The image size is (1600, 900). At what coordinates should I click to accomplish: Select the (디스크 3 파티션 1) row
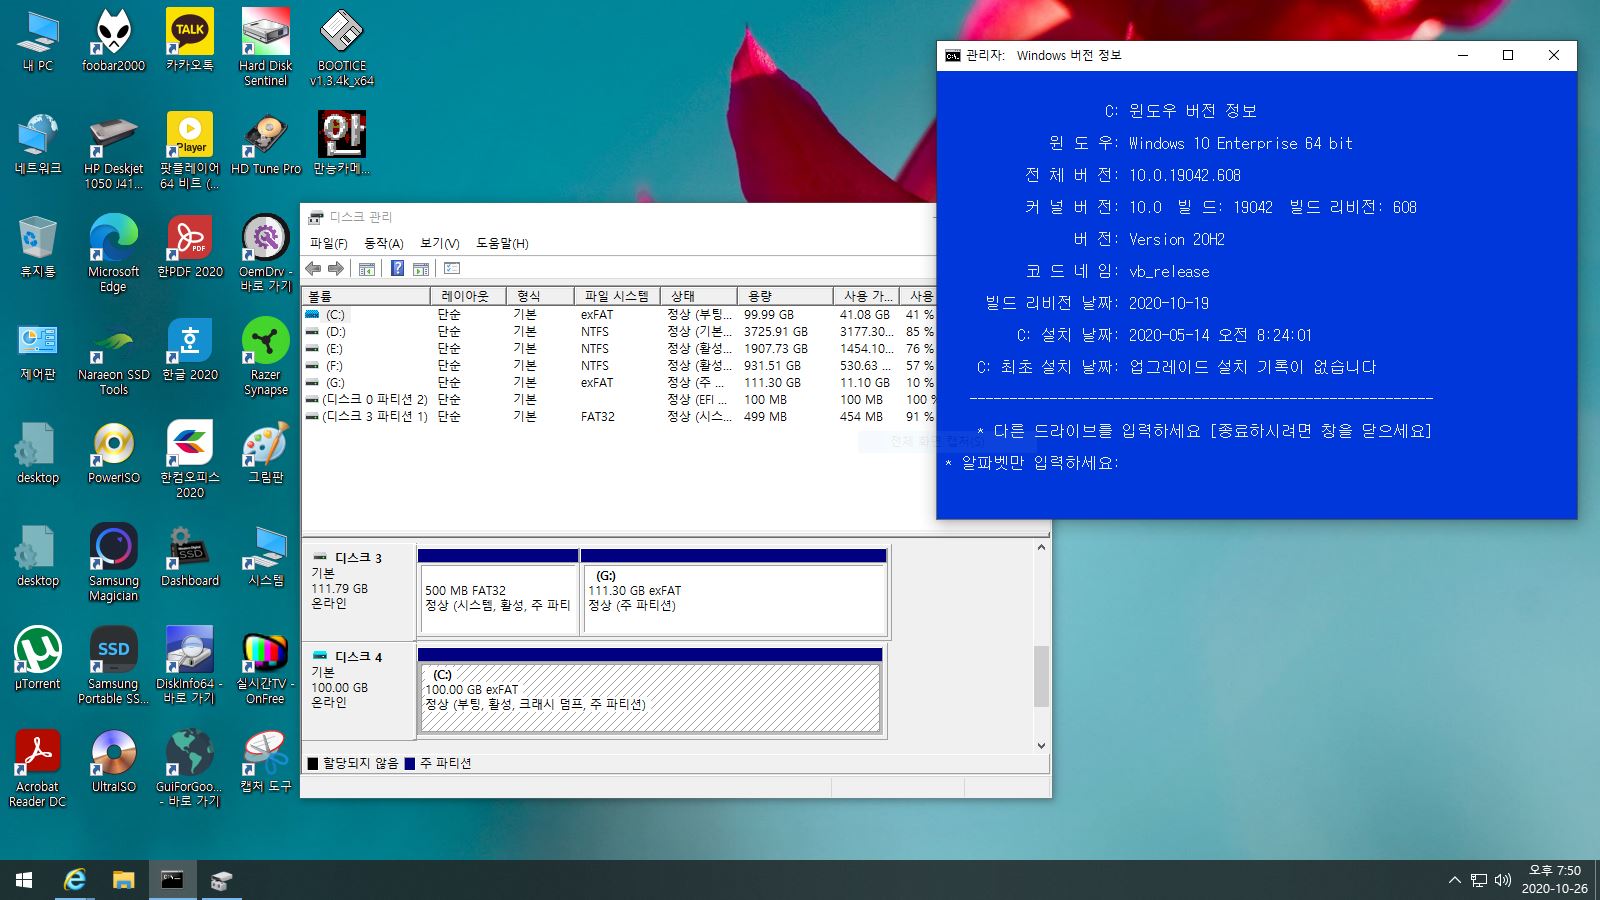pyautogui.click(x=618, y=416)
